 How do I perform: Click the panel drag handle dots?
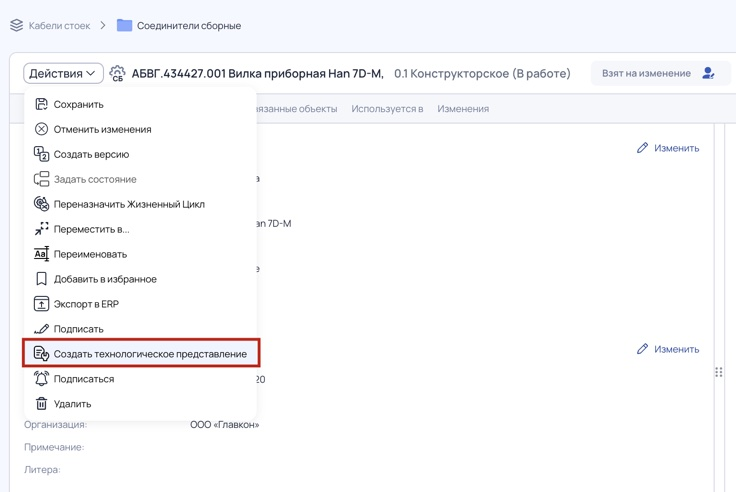(719, 372)
